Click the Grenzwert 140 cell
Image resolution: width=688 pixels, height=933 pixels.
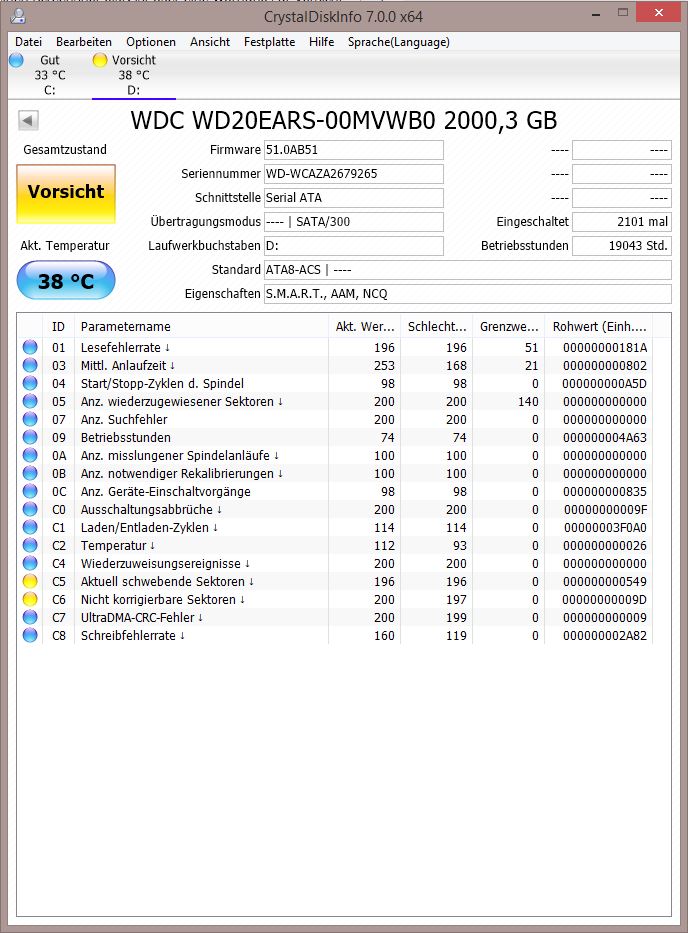[528, 402]
